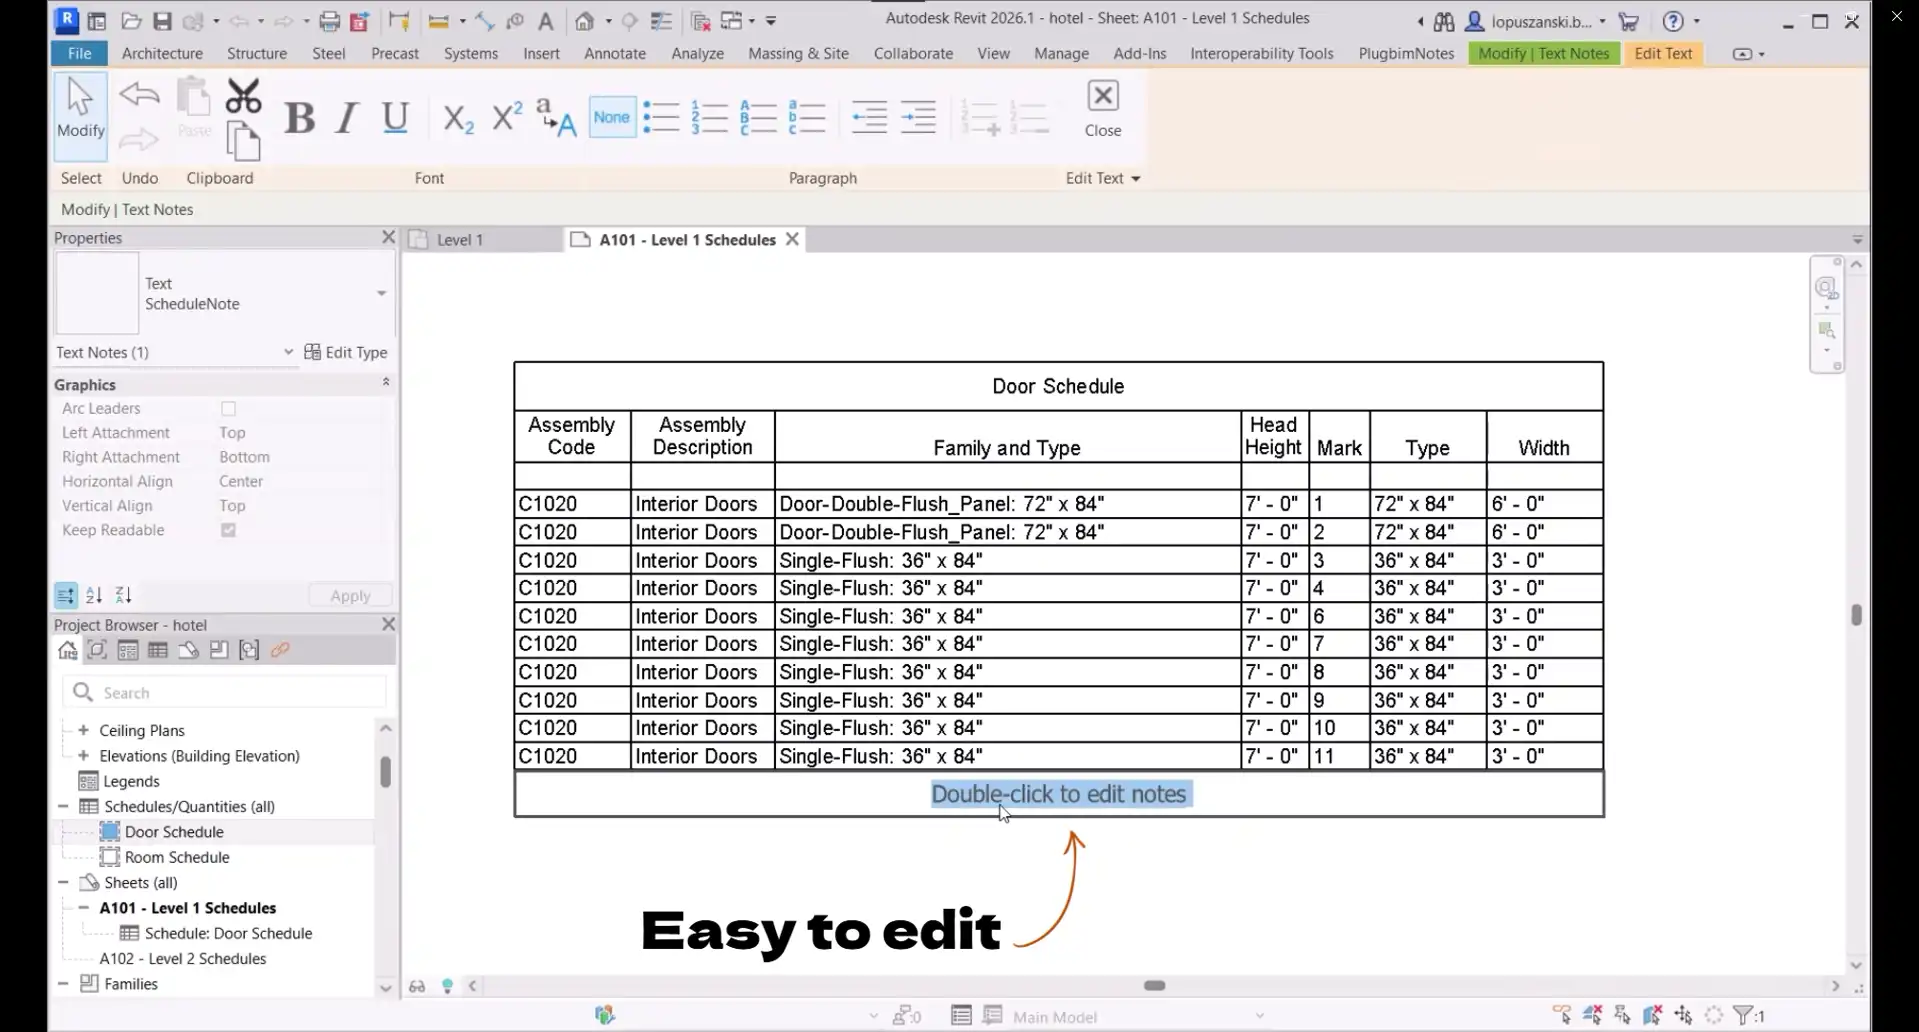This screenshot has height=1032, width=1919.
Task: Select Room Schedule in Project Browser
Action: click(177, 857)
